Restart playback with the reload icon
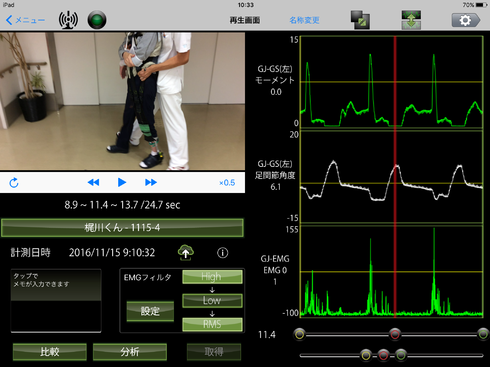Screen dimensions: 490x367 click(14, 183)
